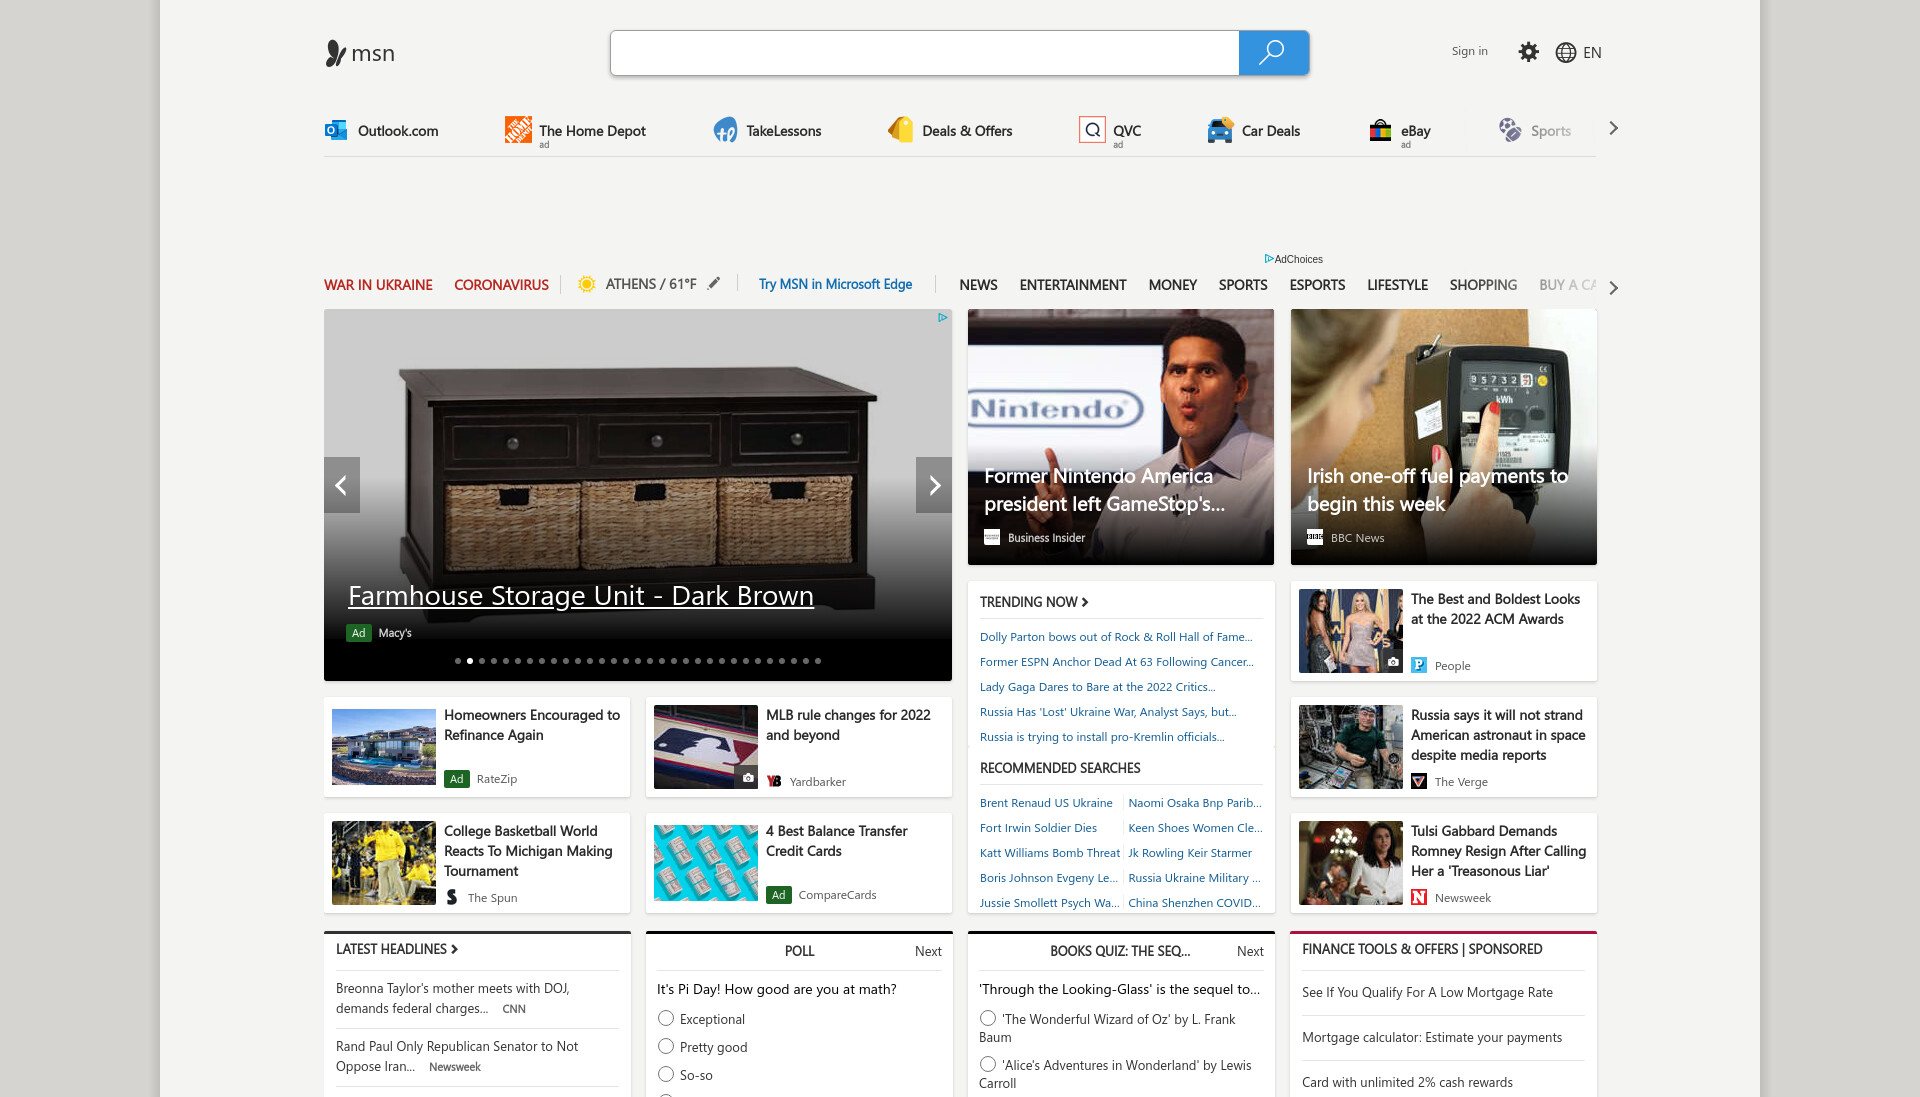This screenshot has height=1097, width=1920.
Task: Click the Newsweek source icon
Action: tap(1419, 897)
